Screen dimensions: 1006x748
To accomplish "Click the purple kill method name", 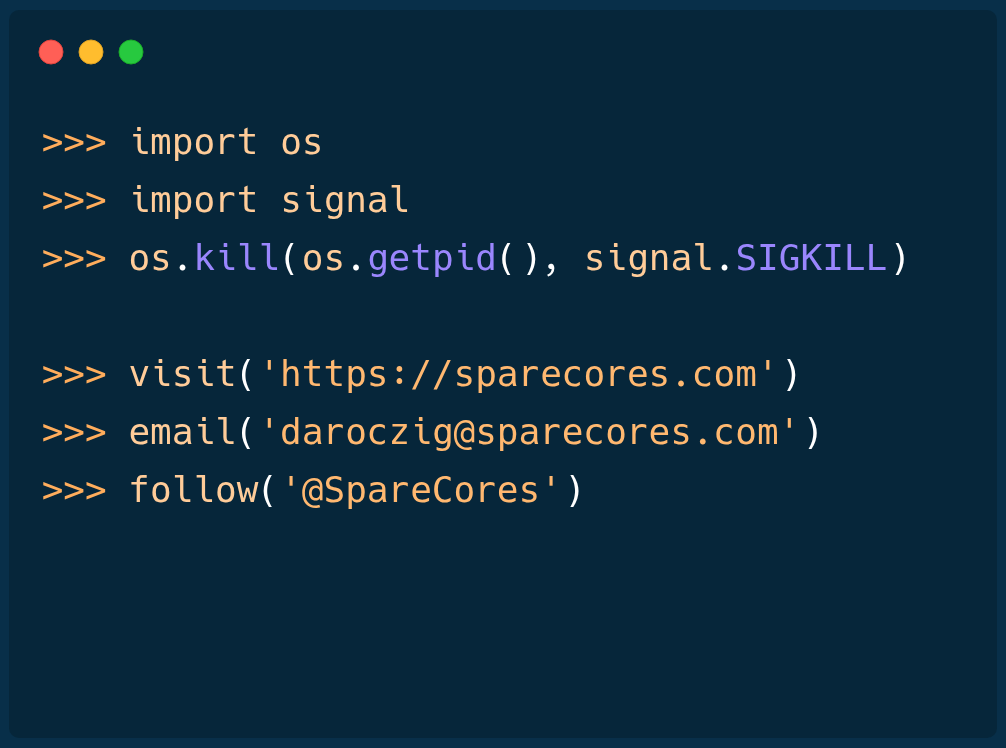I will tap(237, 258).
